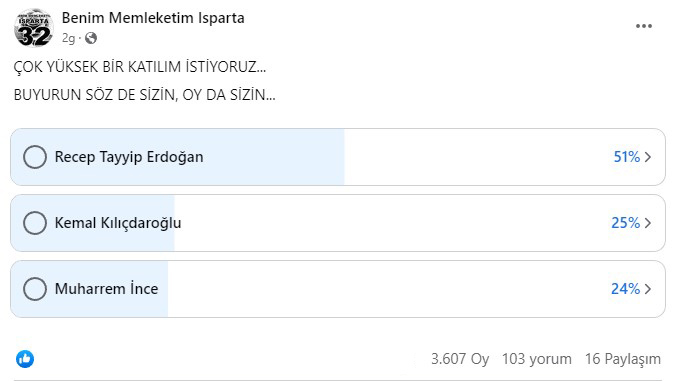Open the 103 yorum comments link
This screenshot has height=381, width=675.
click(537, 359)
